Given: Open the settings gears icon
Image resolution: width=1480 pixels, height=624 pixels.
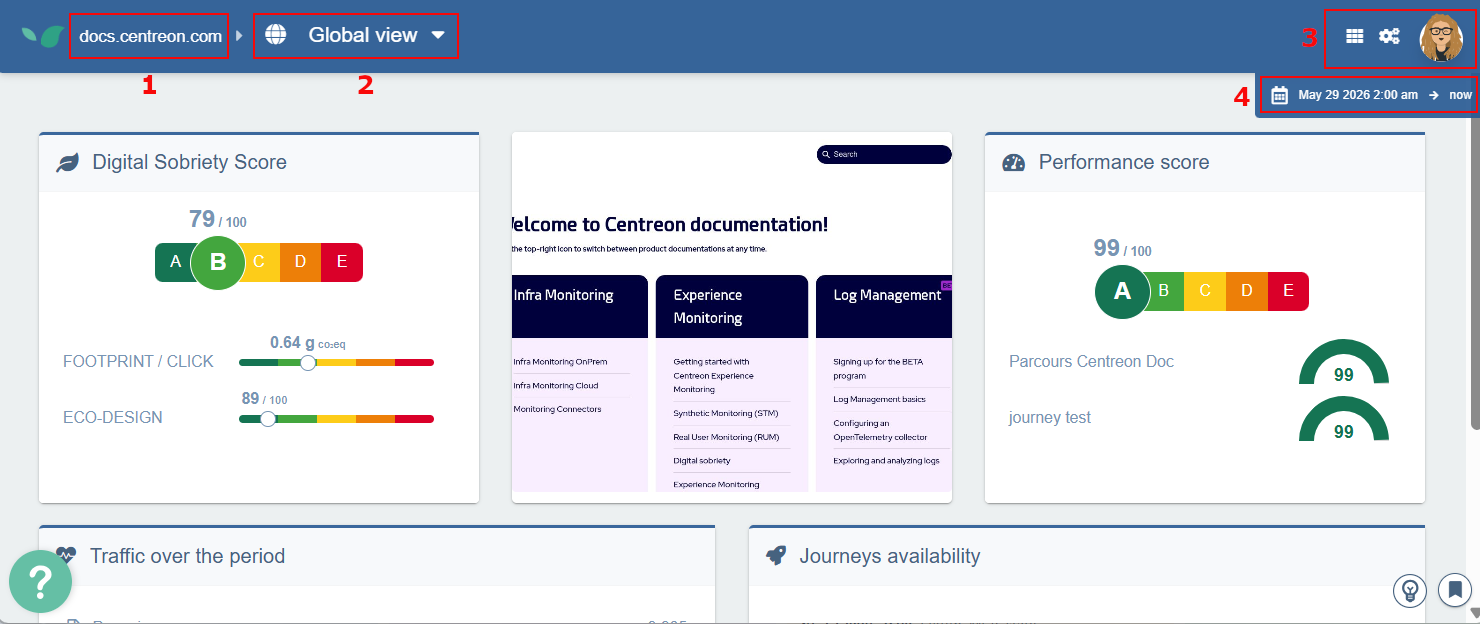Looking at the screenshot, I should 1389,36.
